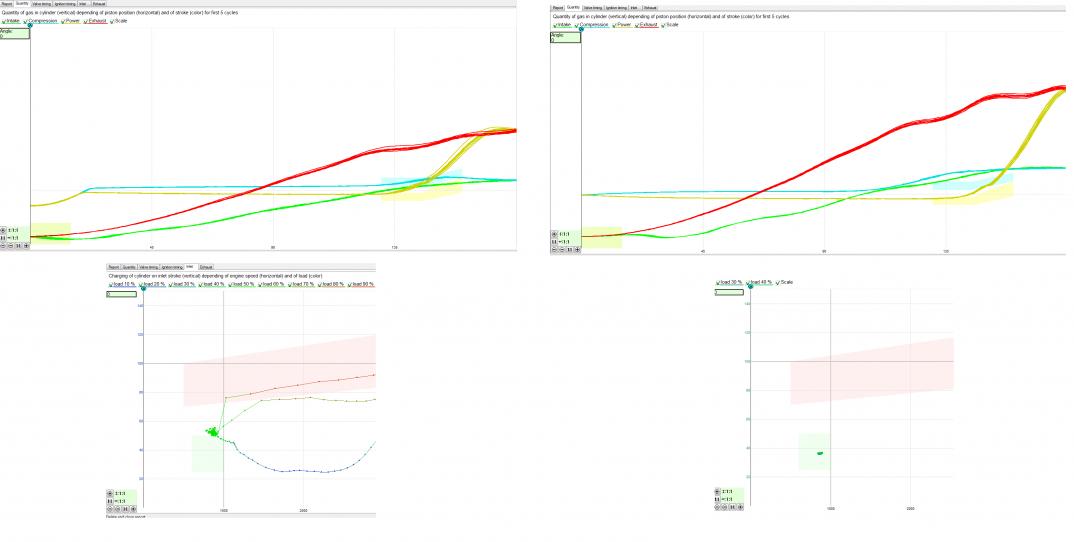Click the ~1:1 scale icon in bottom-right chart
The width and height of the screenshot is (1074, 542).
click(717, 500)
